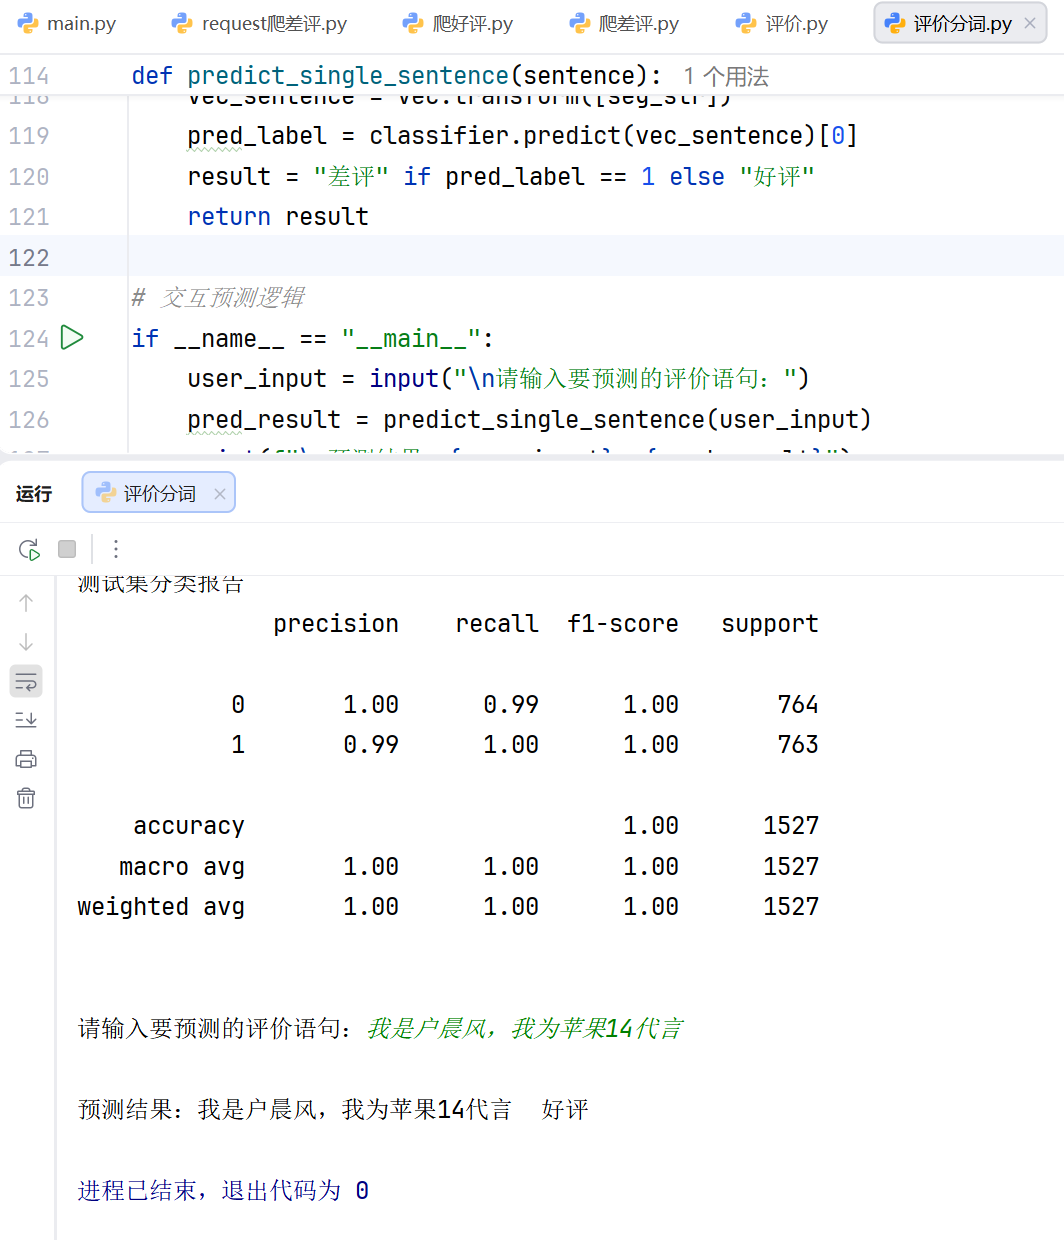Click the comment '# 交互预测逻辑'
This screenshot has height=1240, width=1064.
218,298
